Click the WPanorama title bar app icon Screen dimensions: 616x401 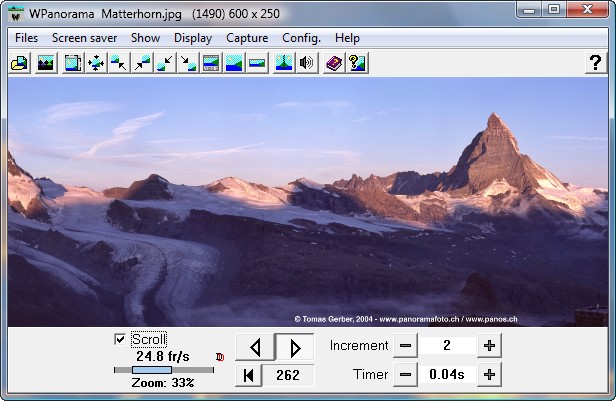16,15
